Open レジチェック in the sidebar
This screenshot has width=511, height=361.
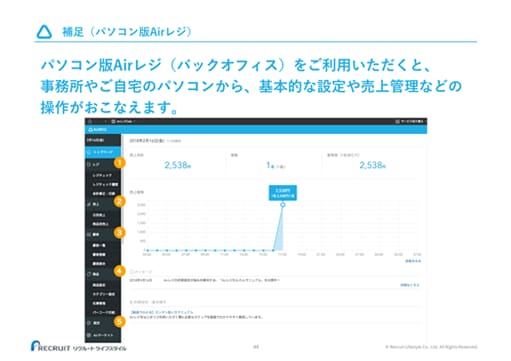(102, 175)
